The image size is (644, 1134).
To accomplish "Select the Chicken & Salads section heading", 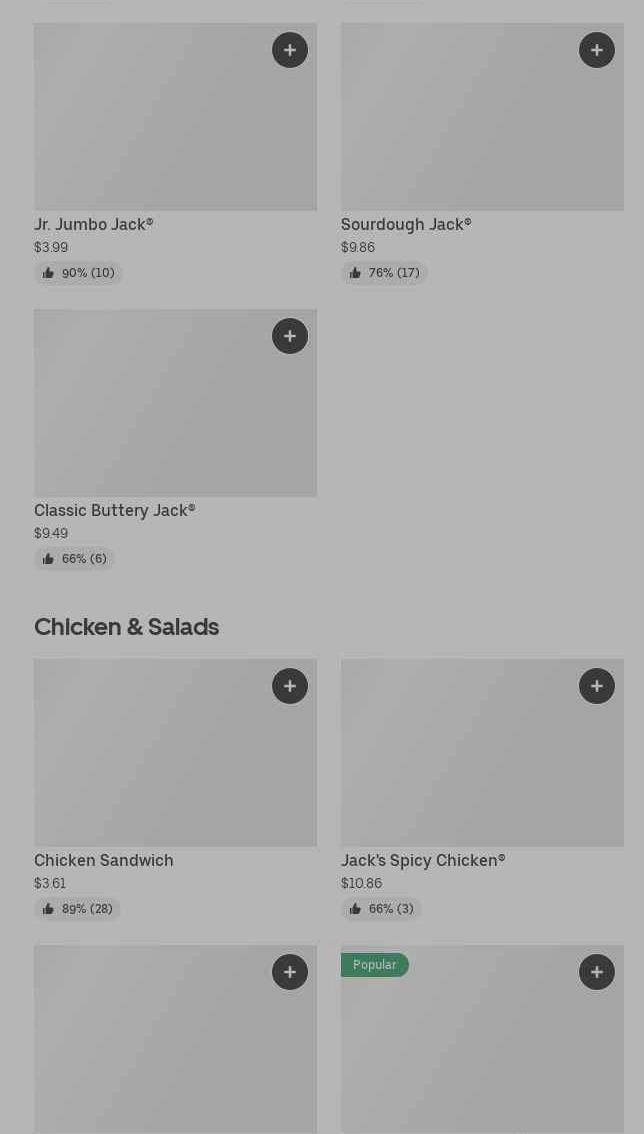I will (x=127, y=627).
